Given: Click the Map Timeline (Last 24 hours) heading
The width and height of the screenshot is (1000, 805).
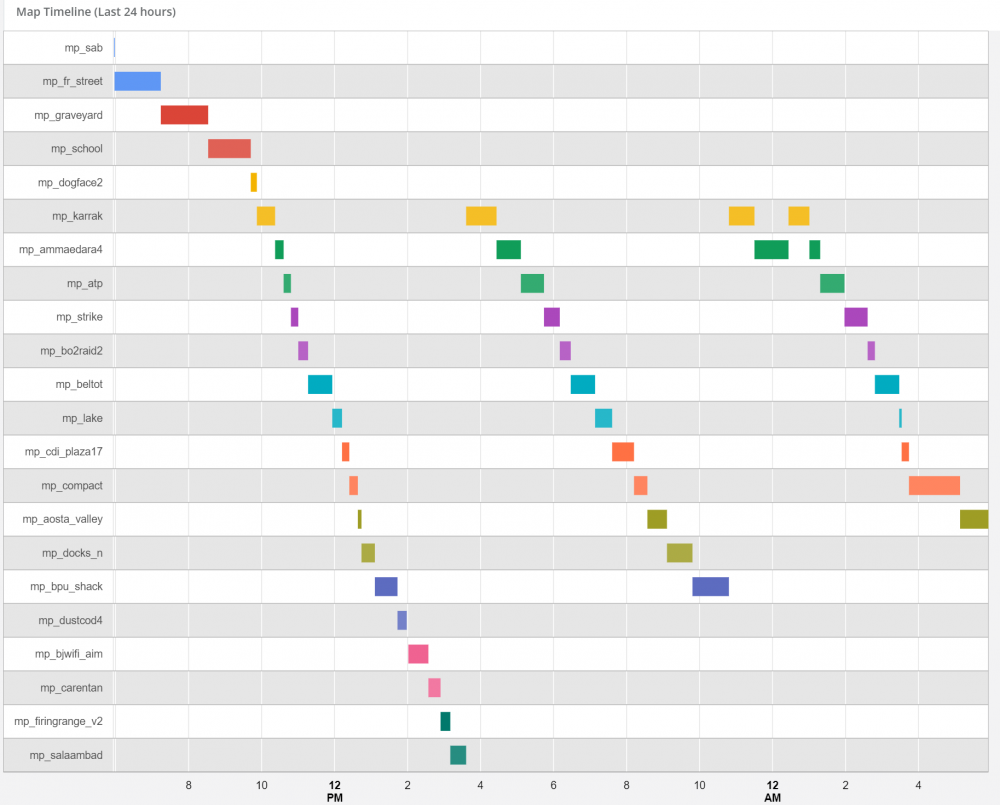Looking at the screenshot, I should pyautogui.click(x=96, y=12).
